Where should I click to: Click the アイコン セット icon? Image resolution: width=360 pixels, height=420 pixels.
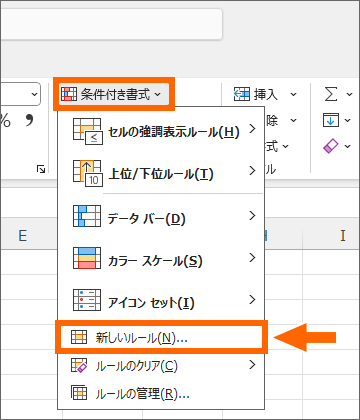coord(87,300)
